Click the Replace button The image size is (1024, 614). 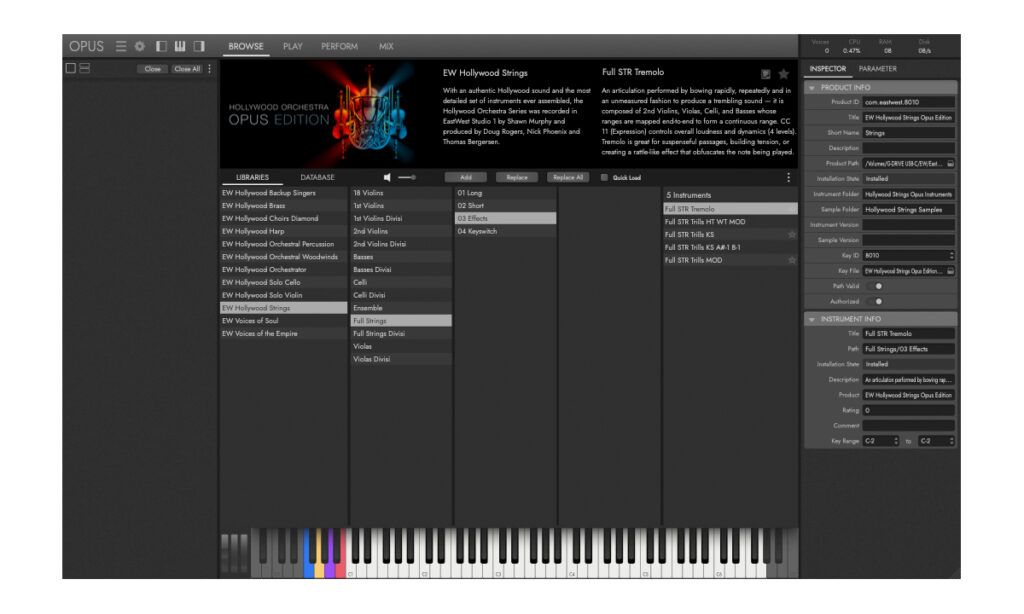[517, 177]
